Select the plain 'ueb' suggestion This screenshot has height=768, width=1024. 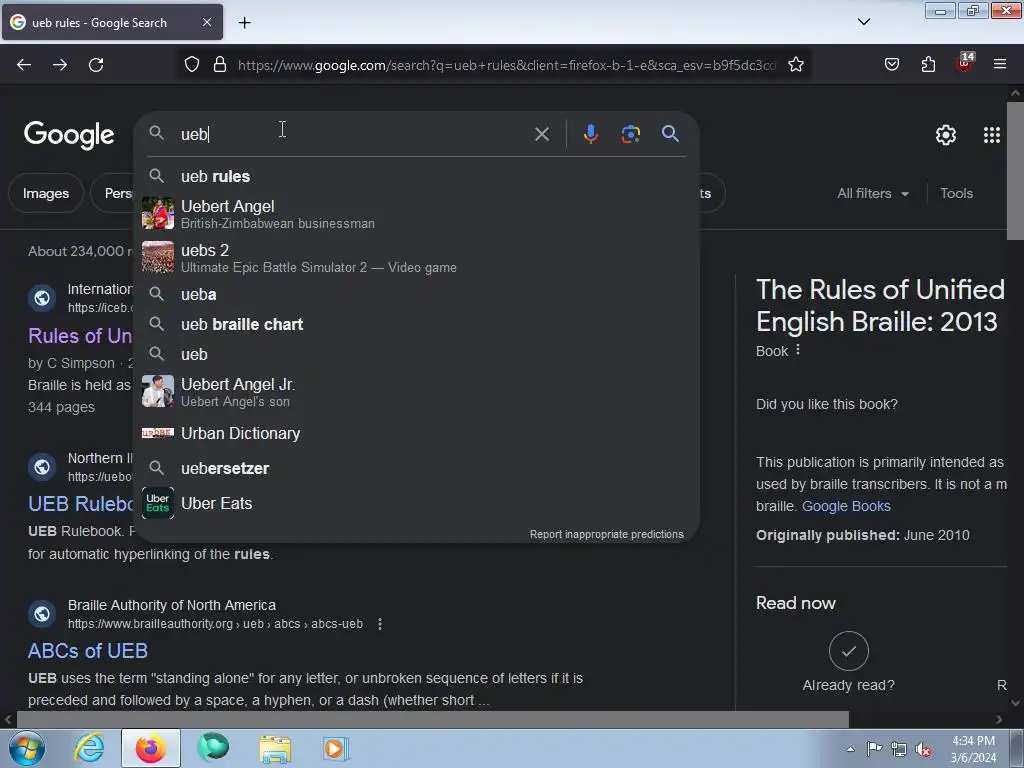(416, 355)
